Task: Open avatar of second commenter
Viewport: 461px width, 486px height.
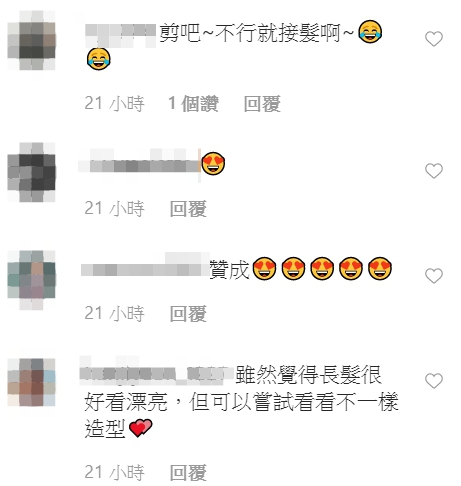Action: [32, 172]
